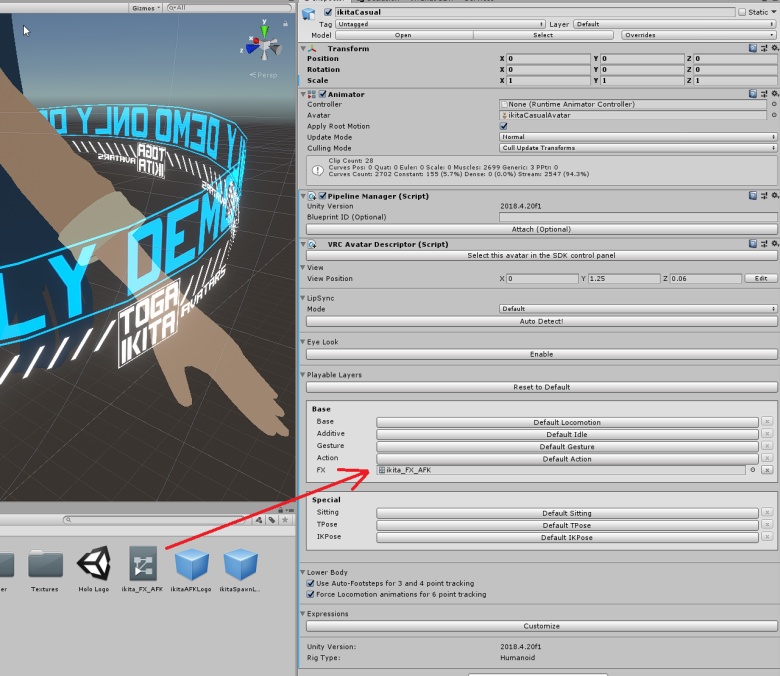Toggle Use Auto-Footsteps checkbox
780x676 pixels.
pos(310,583)
